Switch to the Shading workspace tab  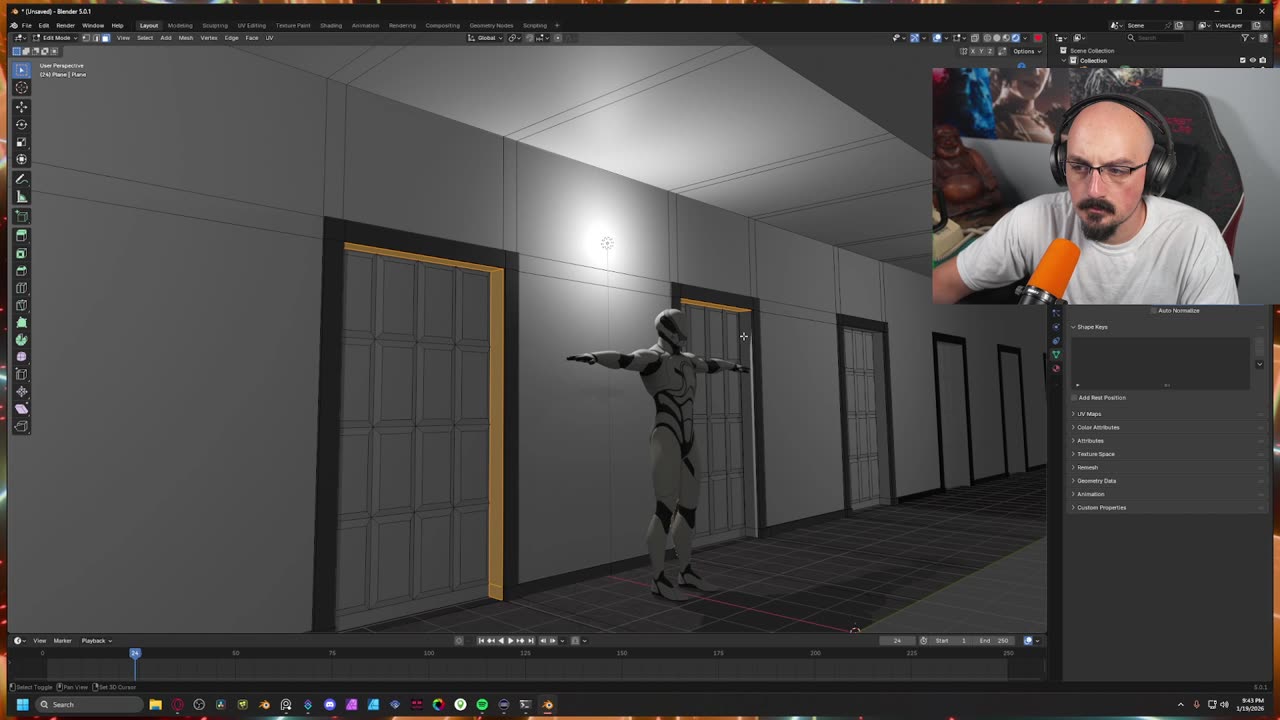tap(331, 25)
